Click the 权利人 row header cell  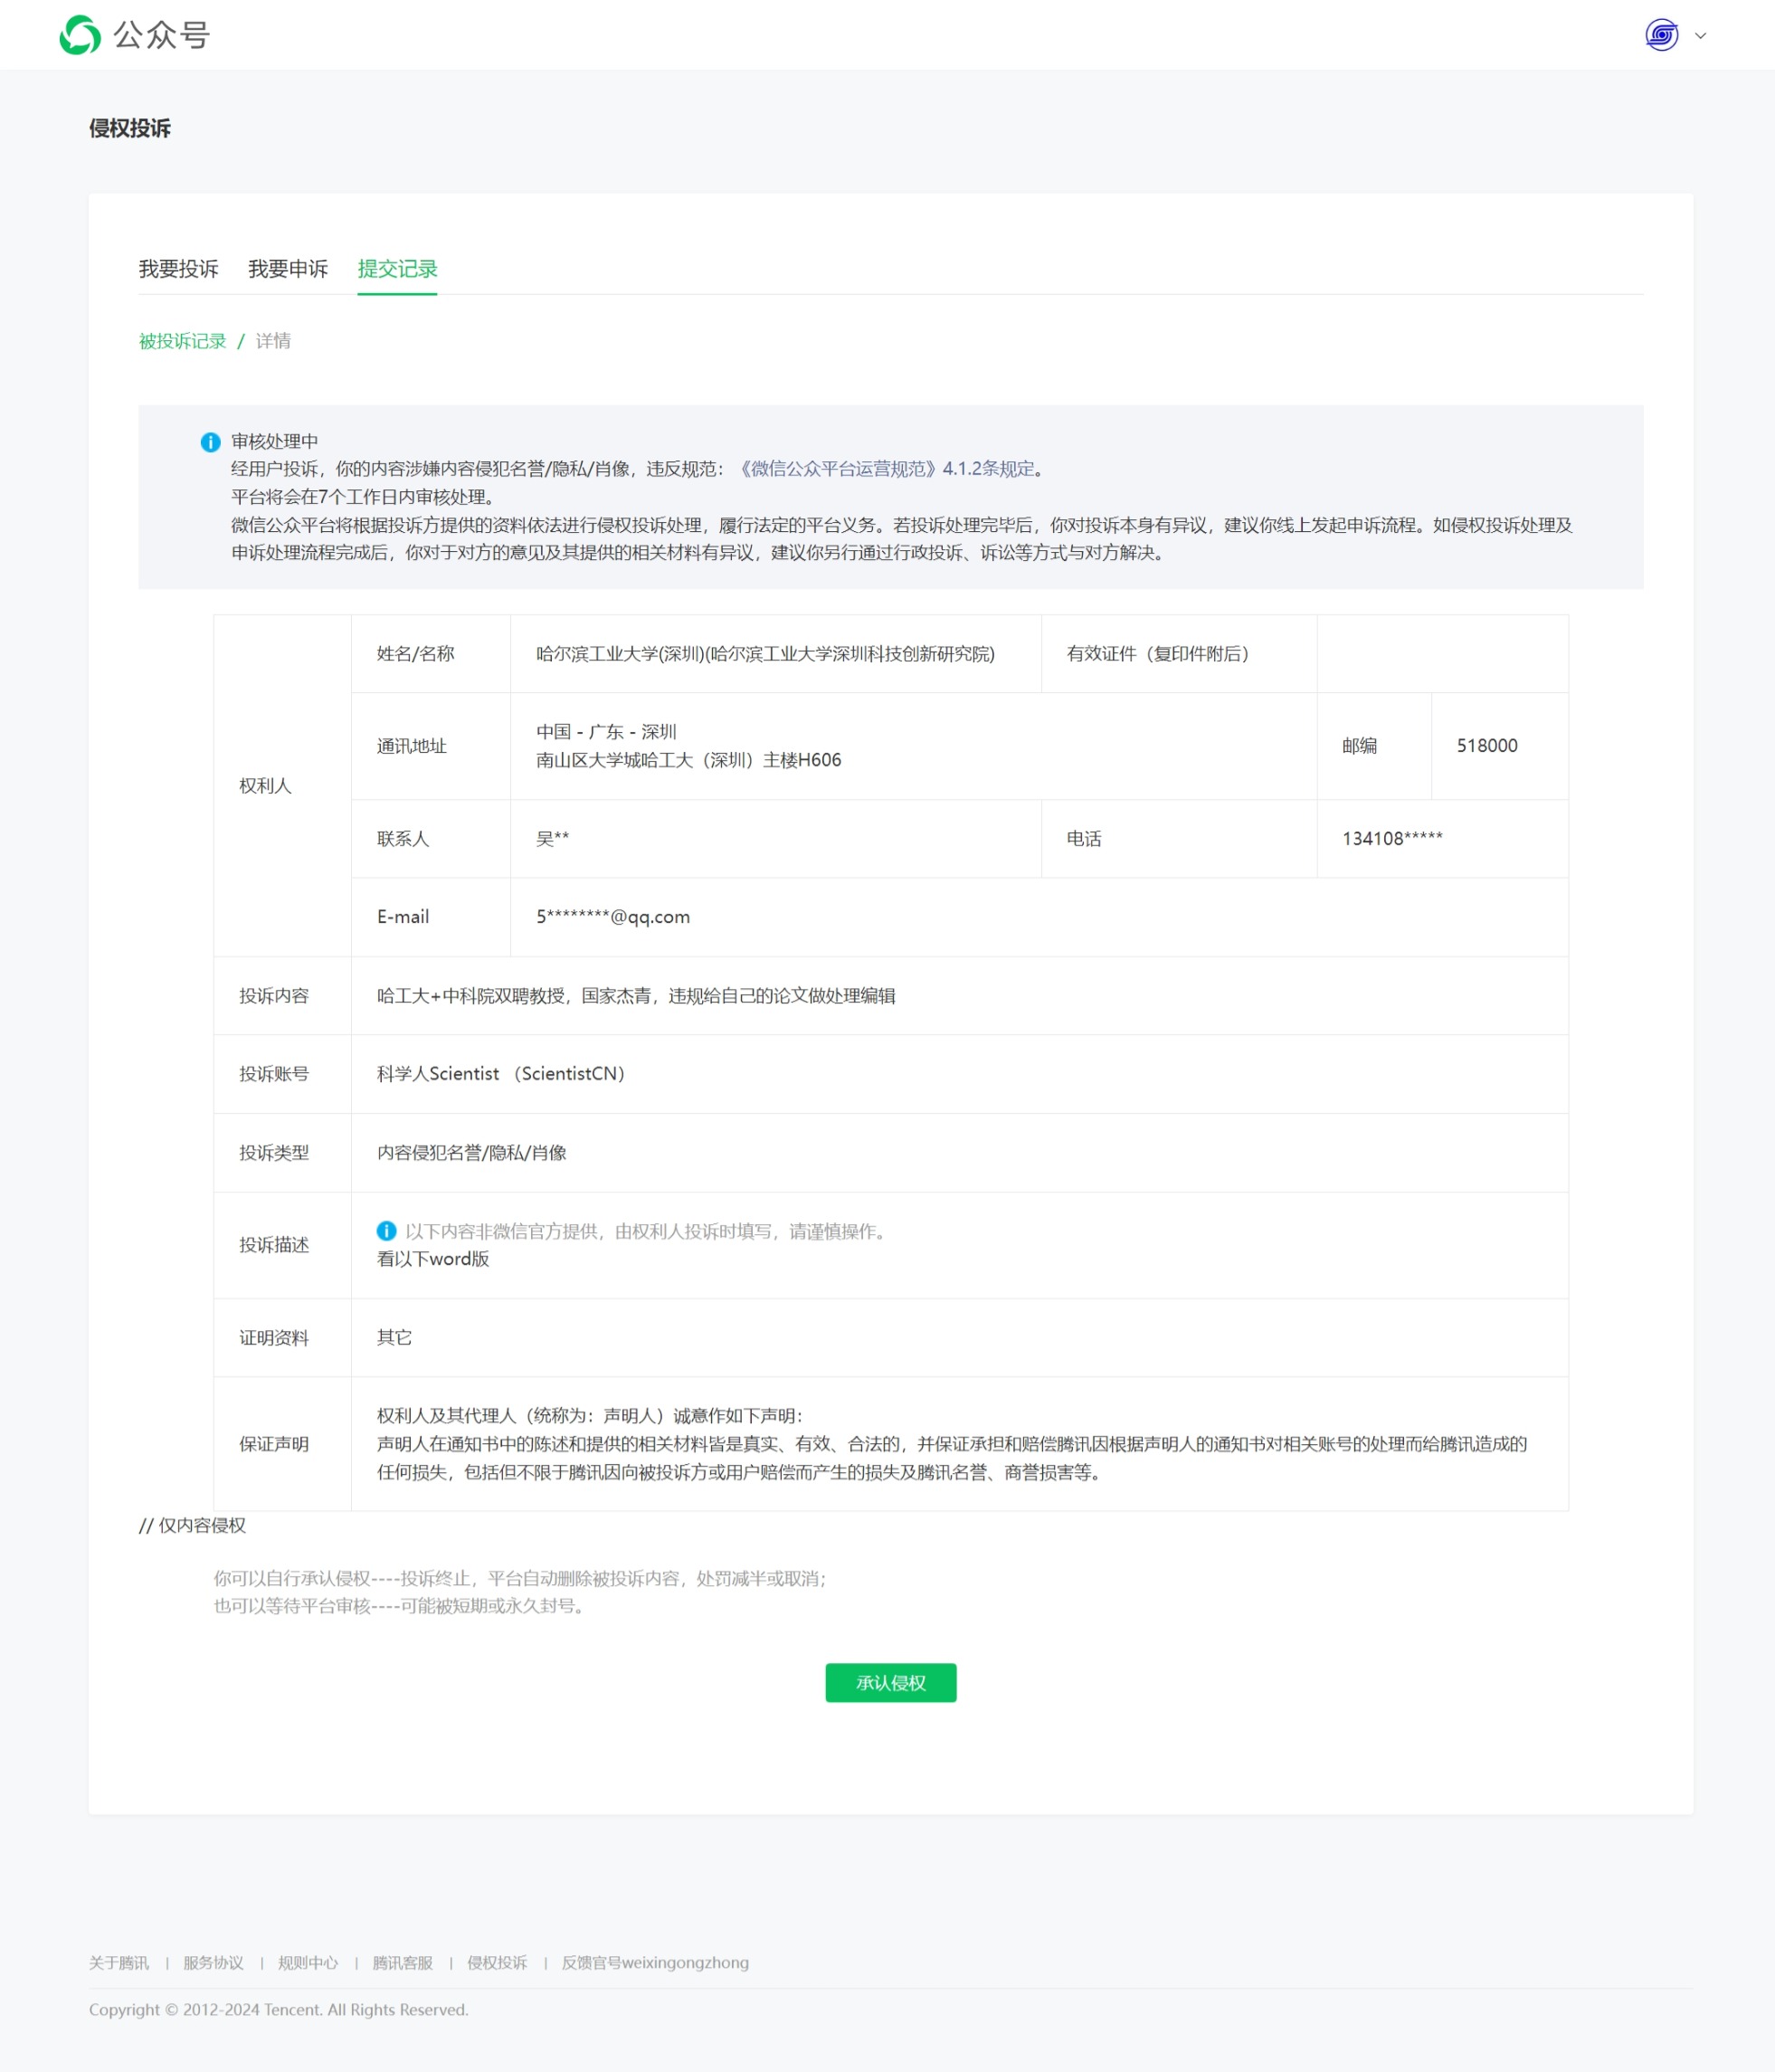point(282,785)
